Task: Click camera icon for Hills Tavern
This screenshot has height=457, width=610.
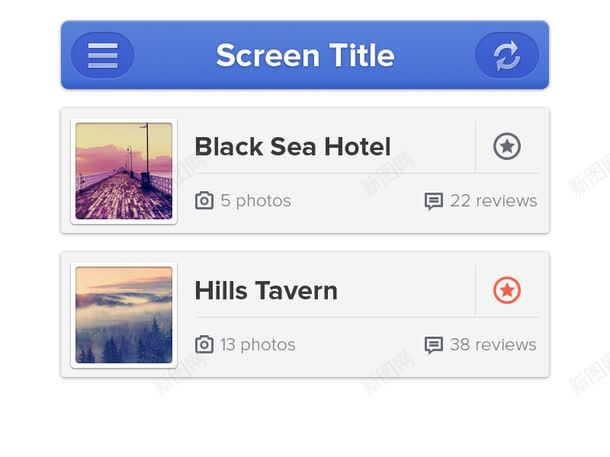Action: click(204, 345)
